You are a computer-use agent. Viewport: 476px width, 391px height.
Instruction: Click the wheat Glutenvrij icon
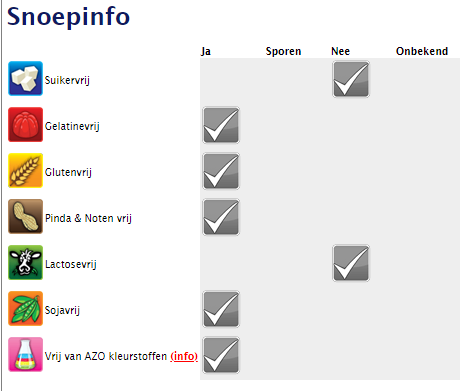pos(25,170)
